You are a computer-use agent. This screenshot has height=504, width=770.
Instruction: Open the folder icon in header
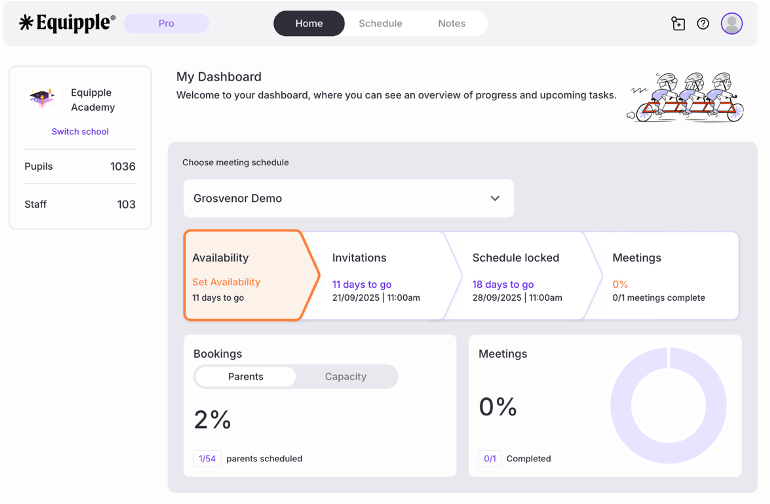678,24
